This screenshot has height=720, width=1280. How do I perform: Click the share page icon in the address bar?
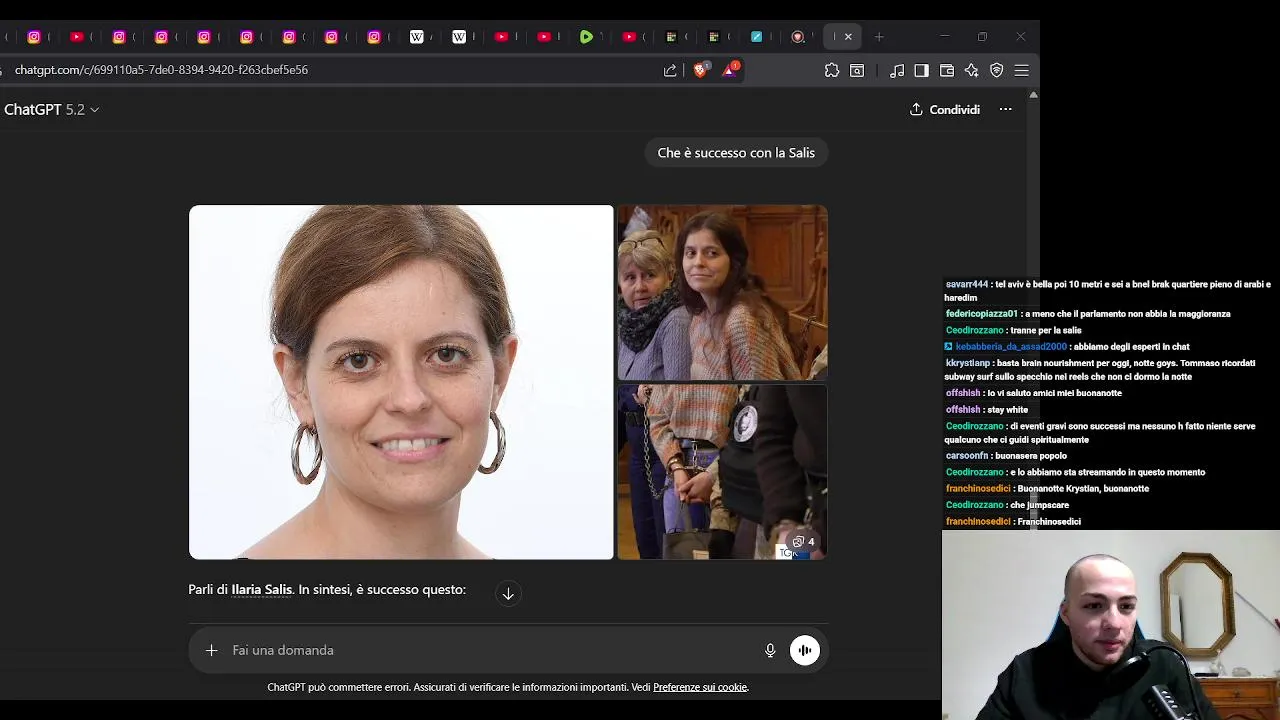click(x=670, y=70)
